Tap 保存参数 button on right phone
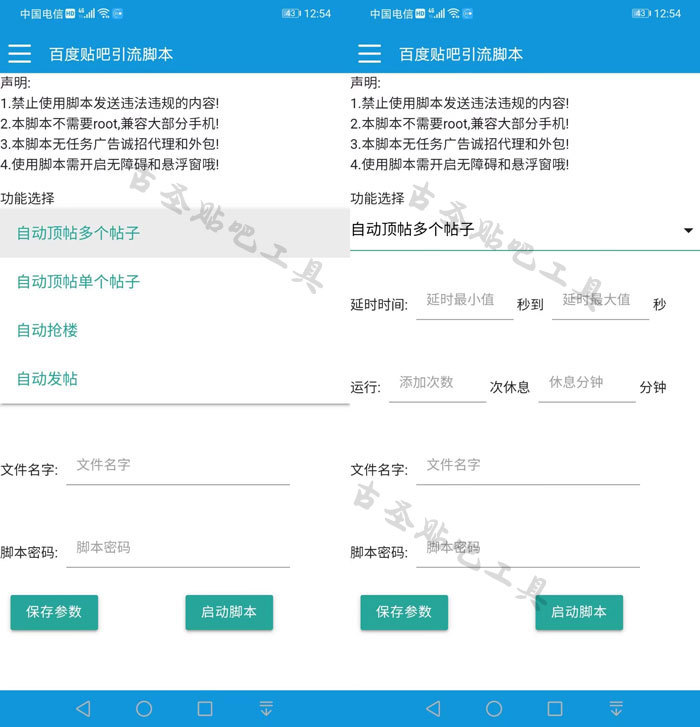Screen dimensions: 700x727 tap(404, 612)
